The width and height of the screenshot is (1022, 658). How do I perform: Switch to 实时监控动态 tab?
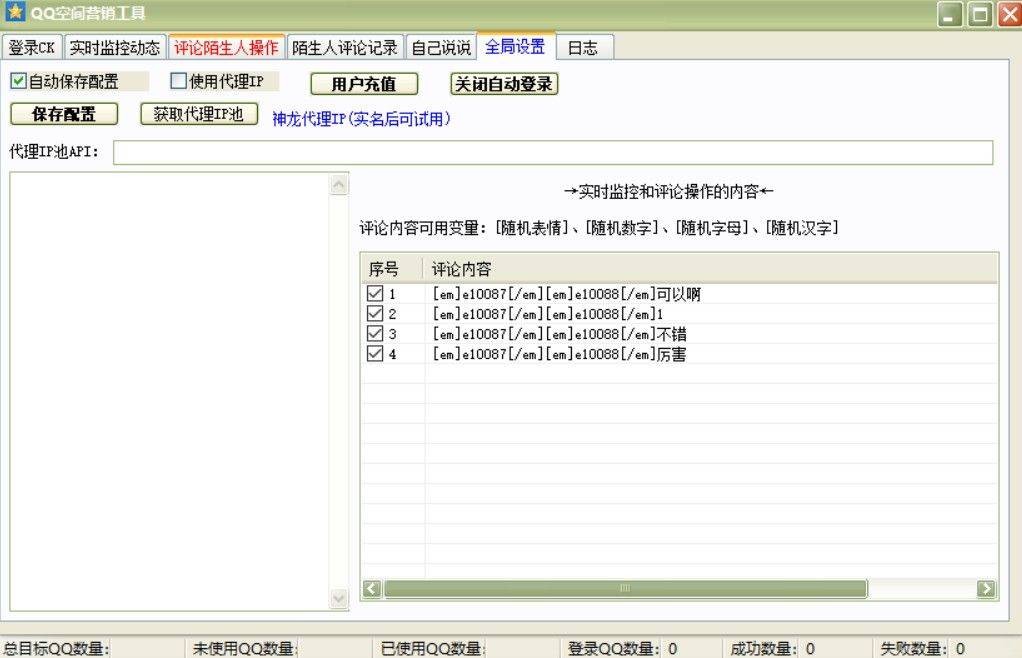click(115, 48)
